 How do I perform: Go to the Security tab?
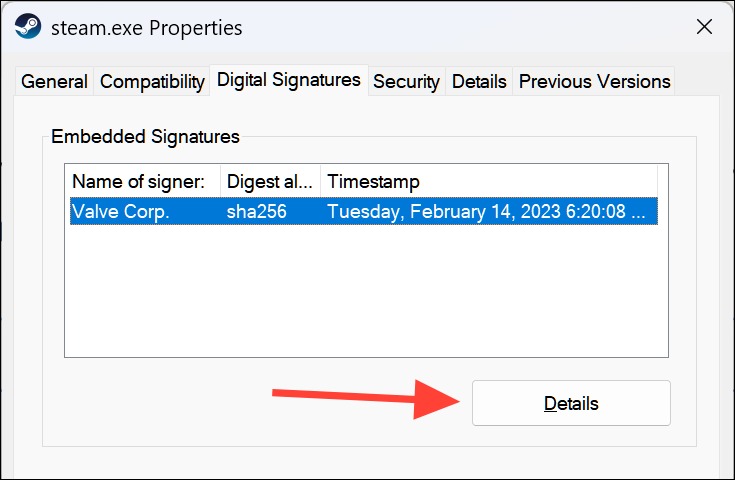[x=406, y=82]
